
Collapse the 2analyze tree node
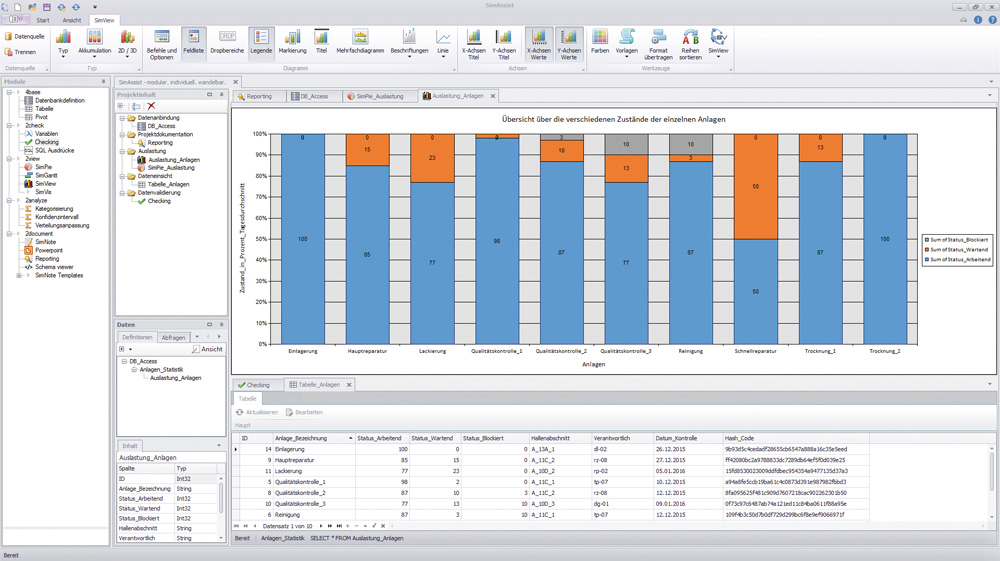coord(8,200)
